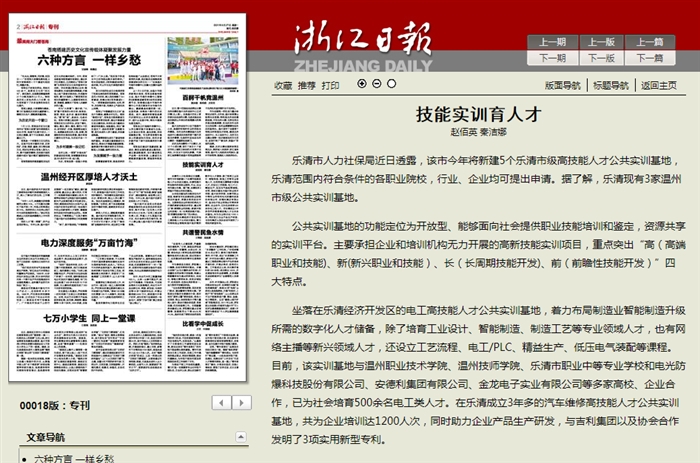Open next article with 下一篇
The height and width of the screenshot is (463, 700).
[650, 58]
